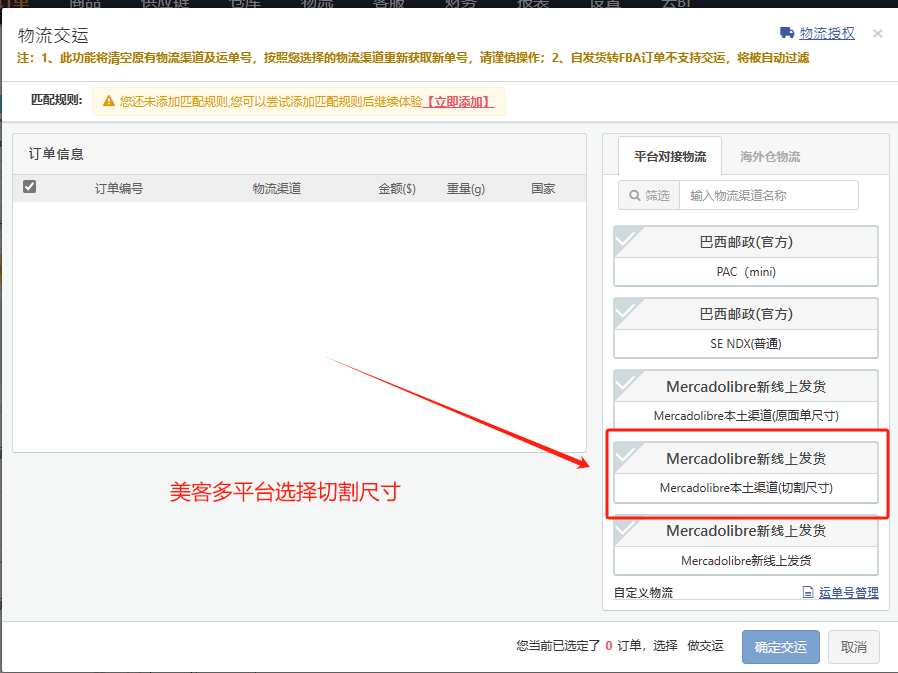Click the 国家 column header
This screenshot has height=673, width=898.
click(543, 188)
